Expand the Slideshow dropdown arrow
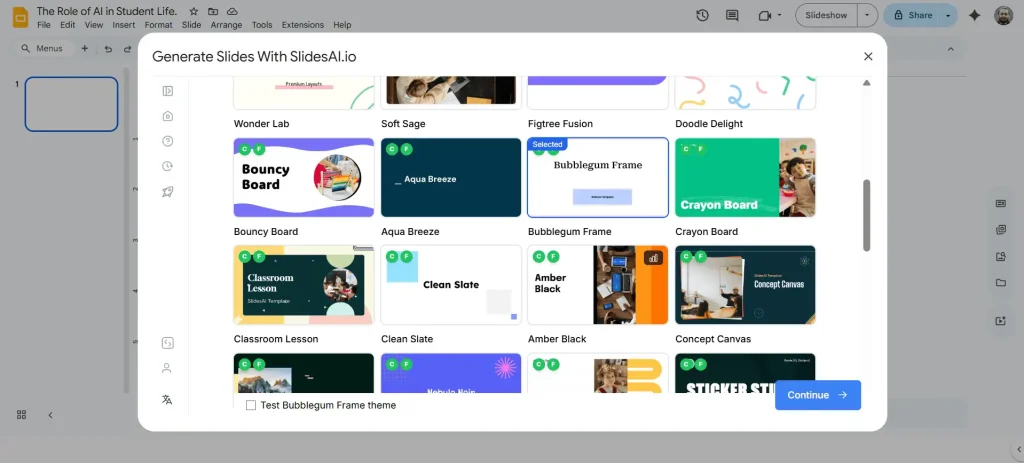The width and height of the screenshot is (1024, 463). tap(867, 15)
